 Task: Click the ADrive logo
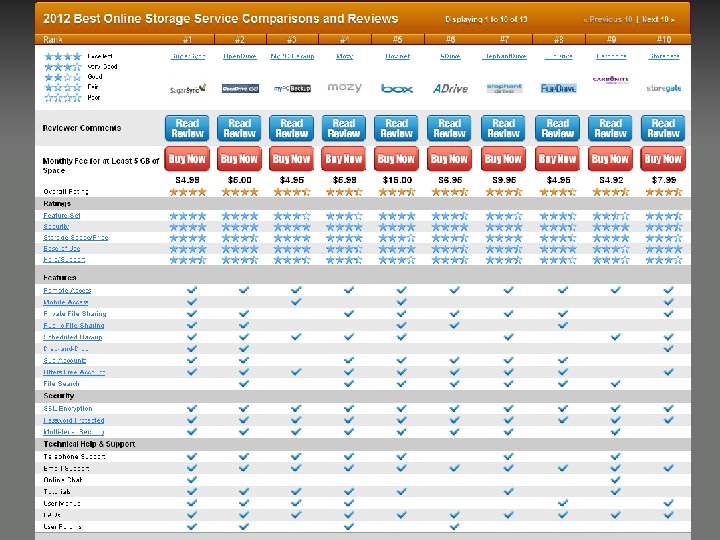(450, 88)
